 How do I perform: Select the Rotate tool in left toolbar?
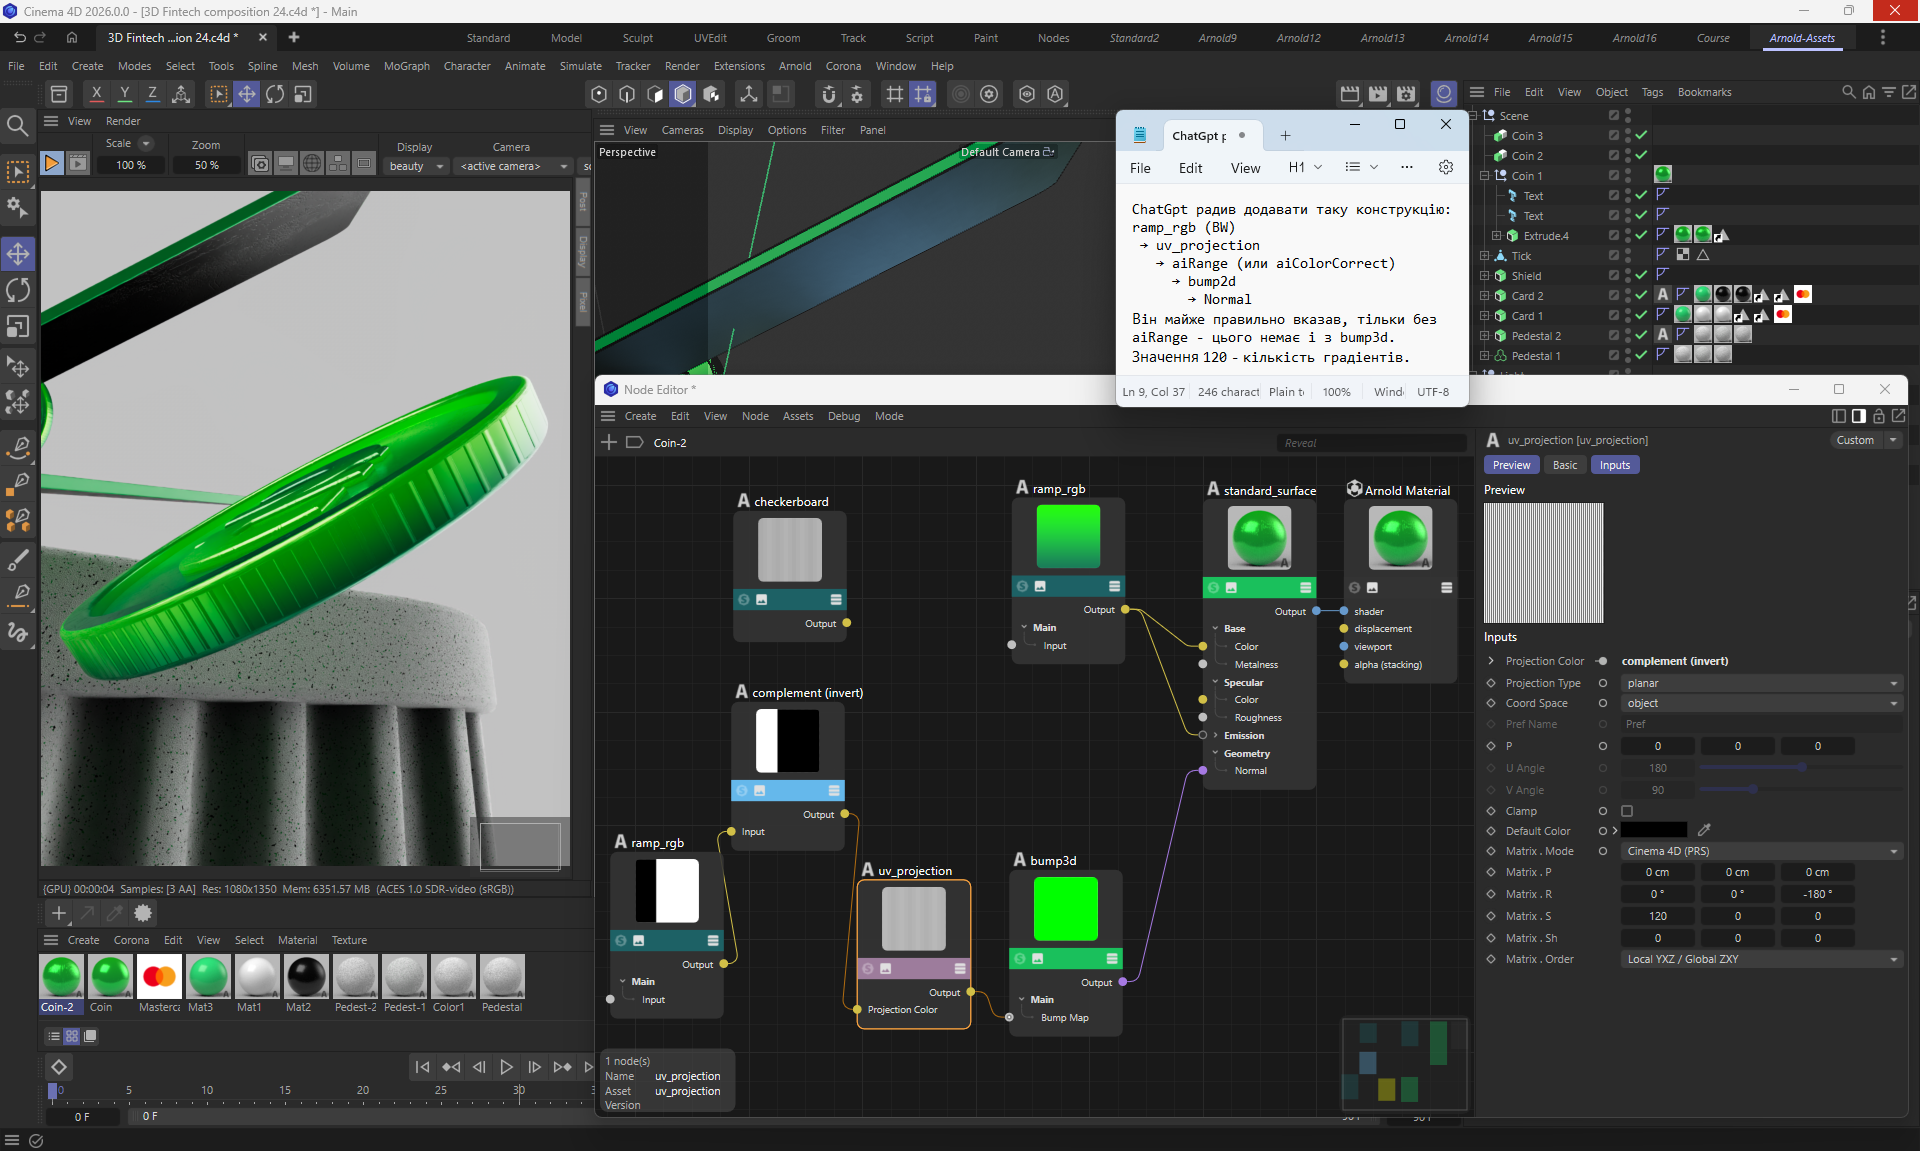click(18, 290)
